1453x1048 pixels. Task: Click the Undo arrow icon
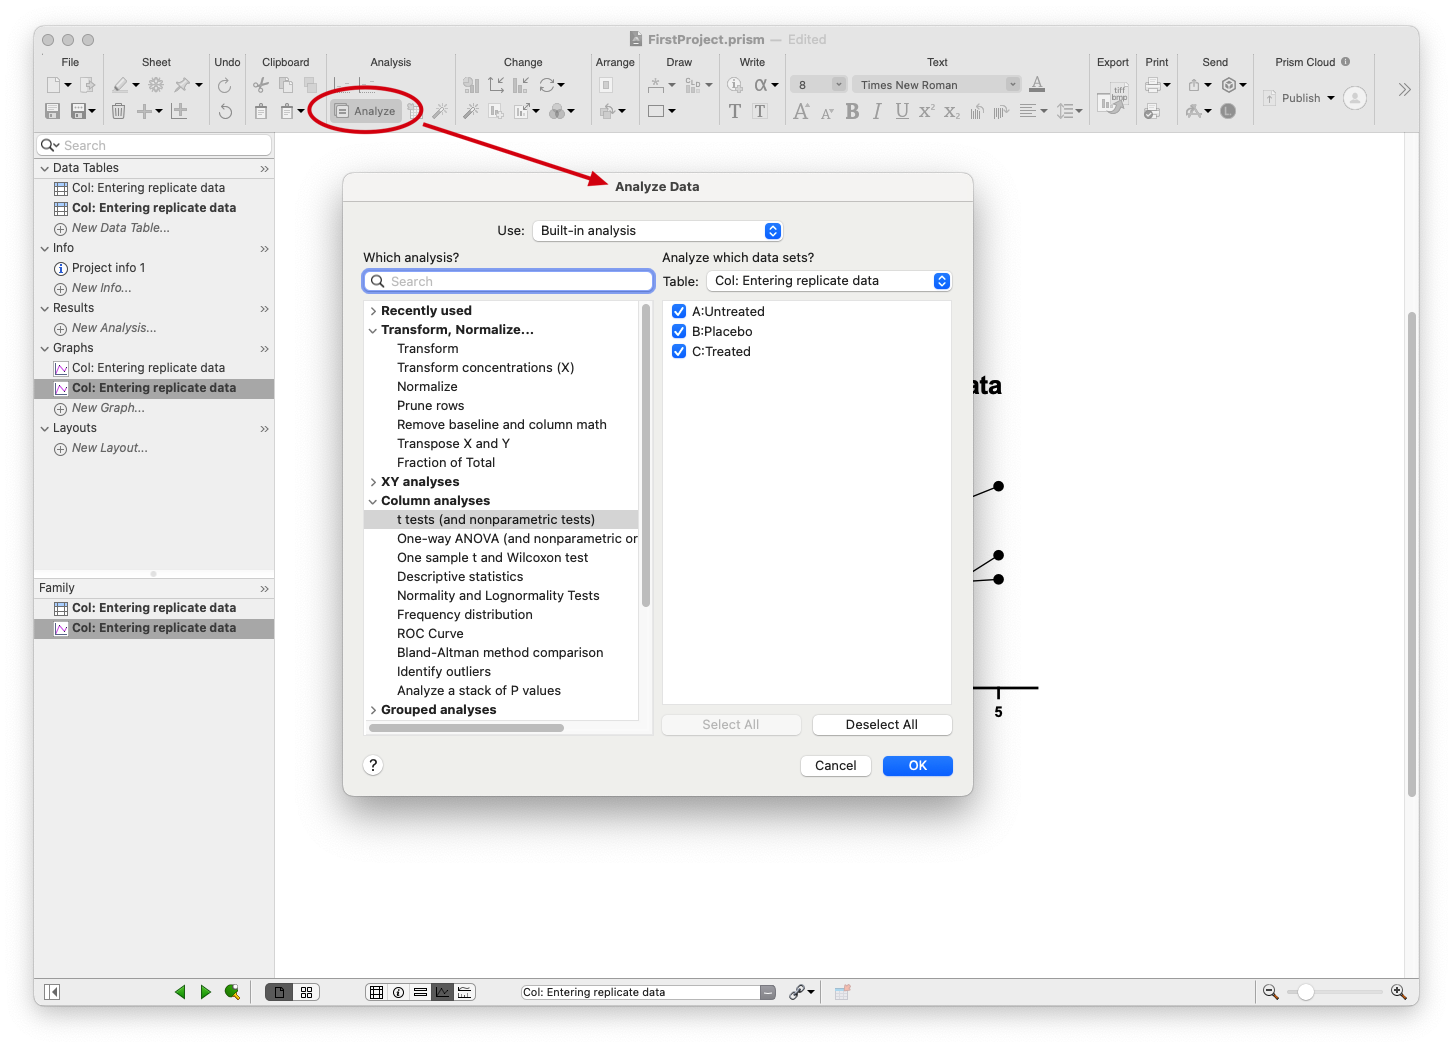click(x=225, y=111)
